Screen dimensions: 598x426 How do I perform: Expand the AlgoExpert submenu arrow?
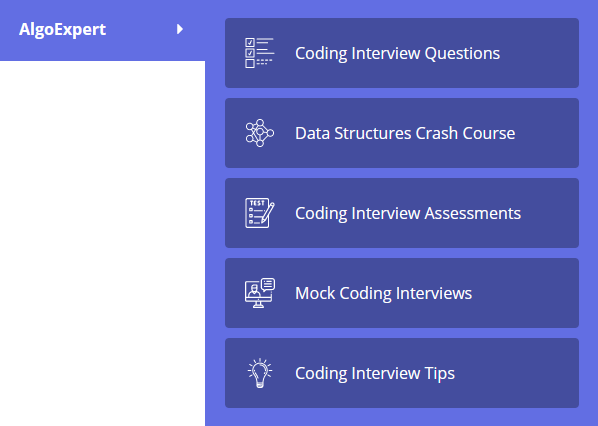click(180, 29)
